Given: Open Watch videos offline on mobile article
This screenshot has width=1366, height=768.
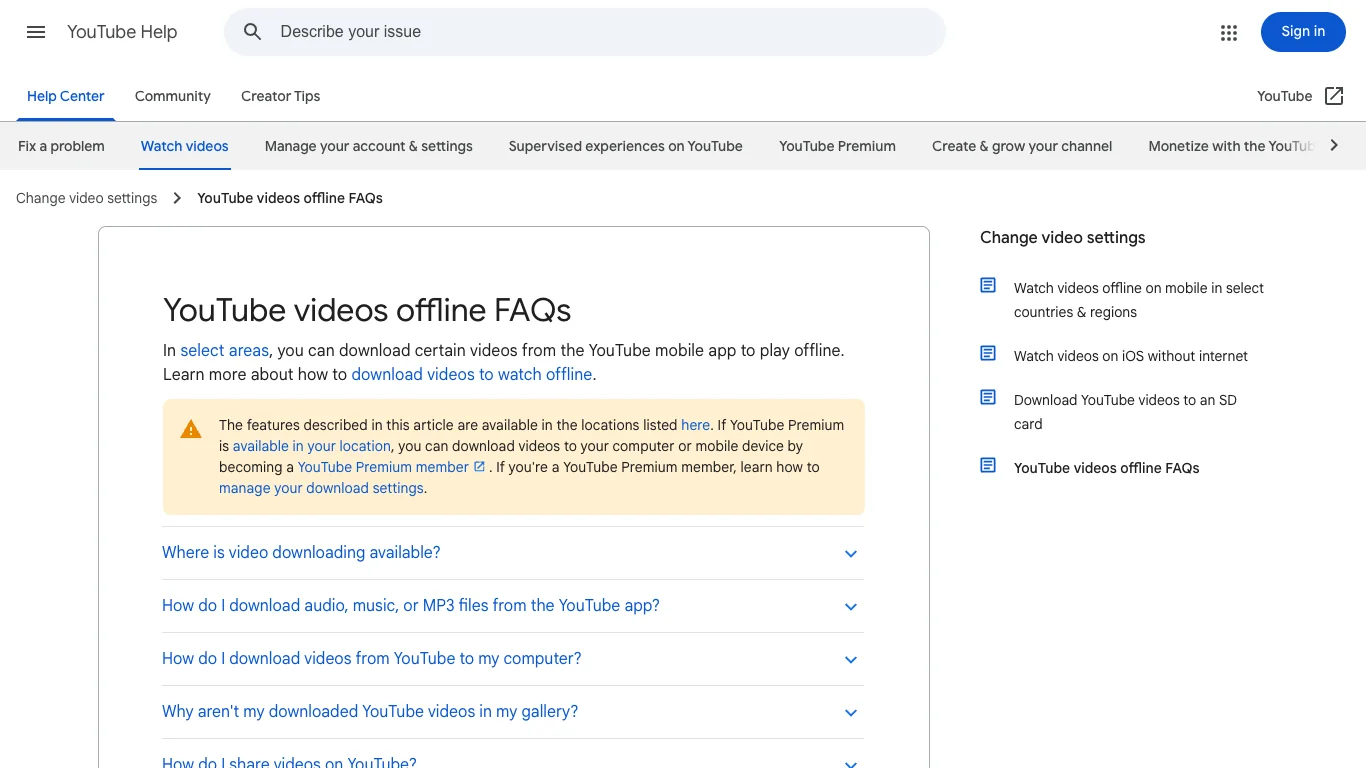Looking at the screenshot, I should pos(1139,300).
